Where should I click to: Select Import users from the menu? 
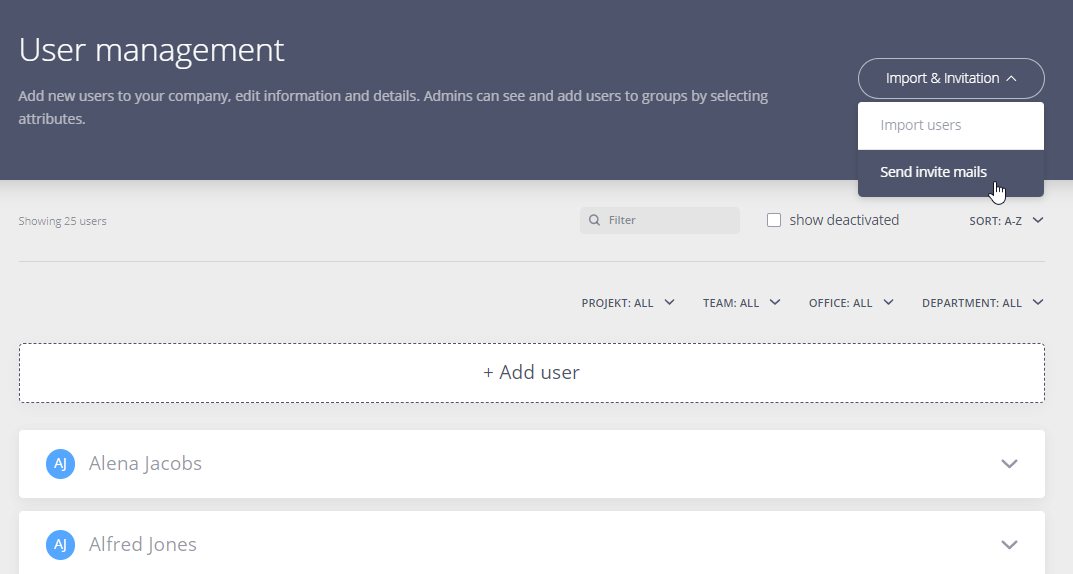tap(951, 126)
